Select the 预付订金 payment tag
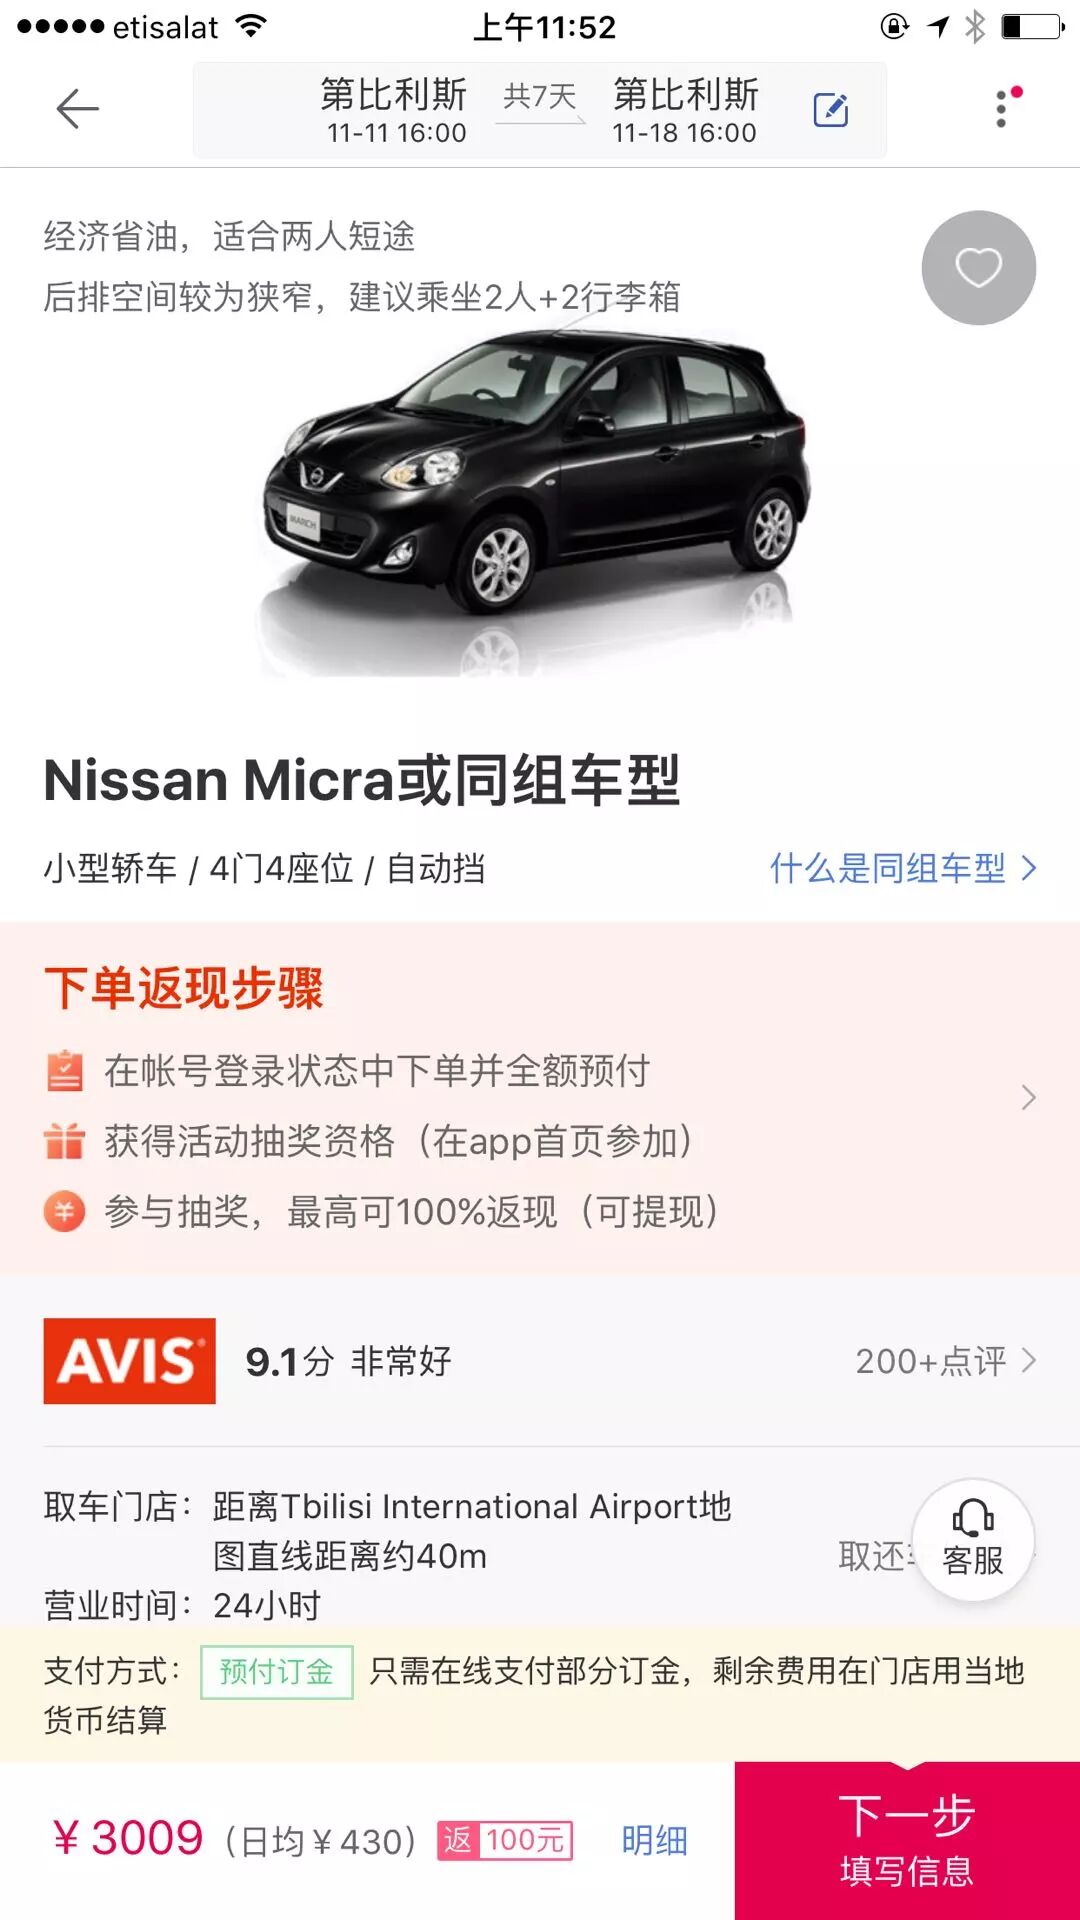Viewport: 1080px width, 1920px height. (x=277, y=1672)
